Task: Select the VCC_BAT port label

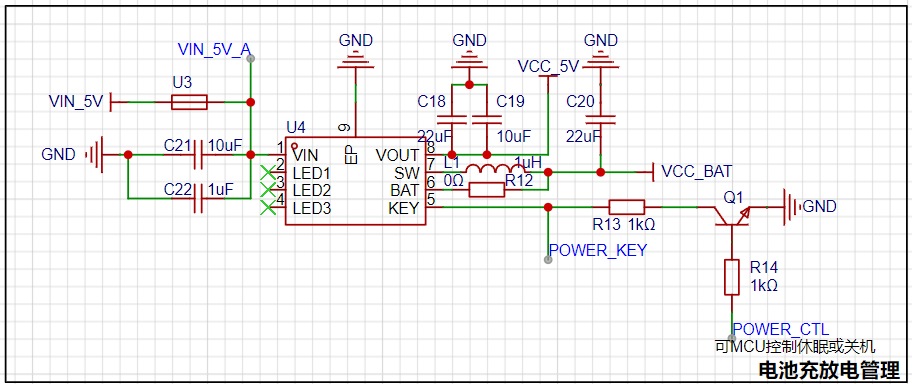Action: point(697,172)
